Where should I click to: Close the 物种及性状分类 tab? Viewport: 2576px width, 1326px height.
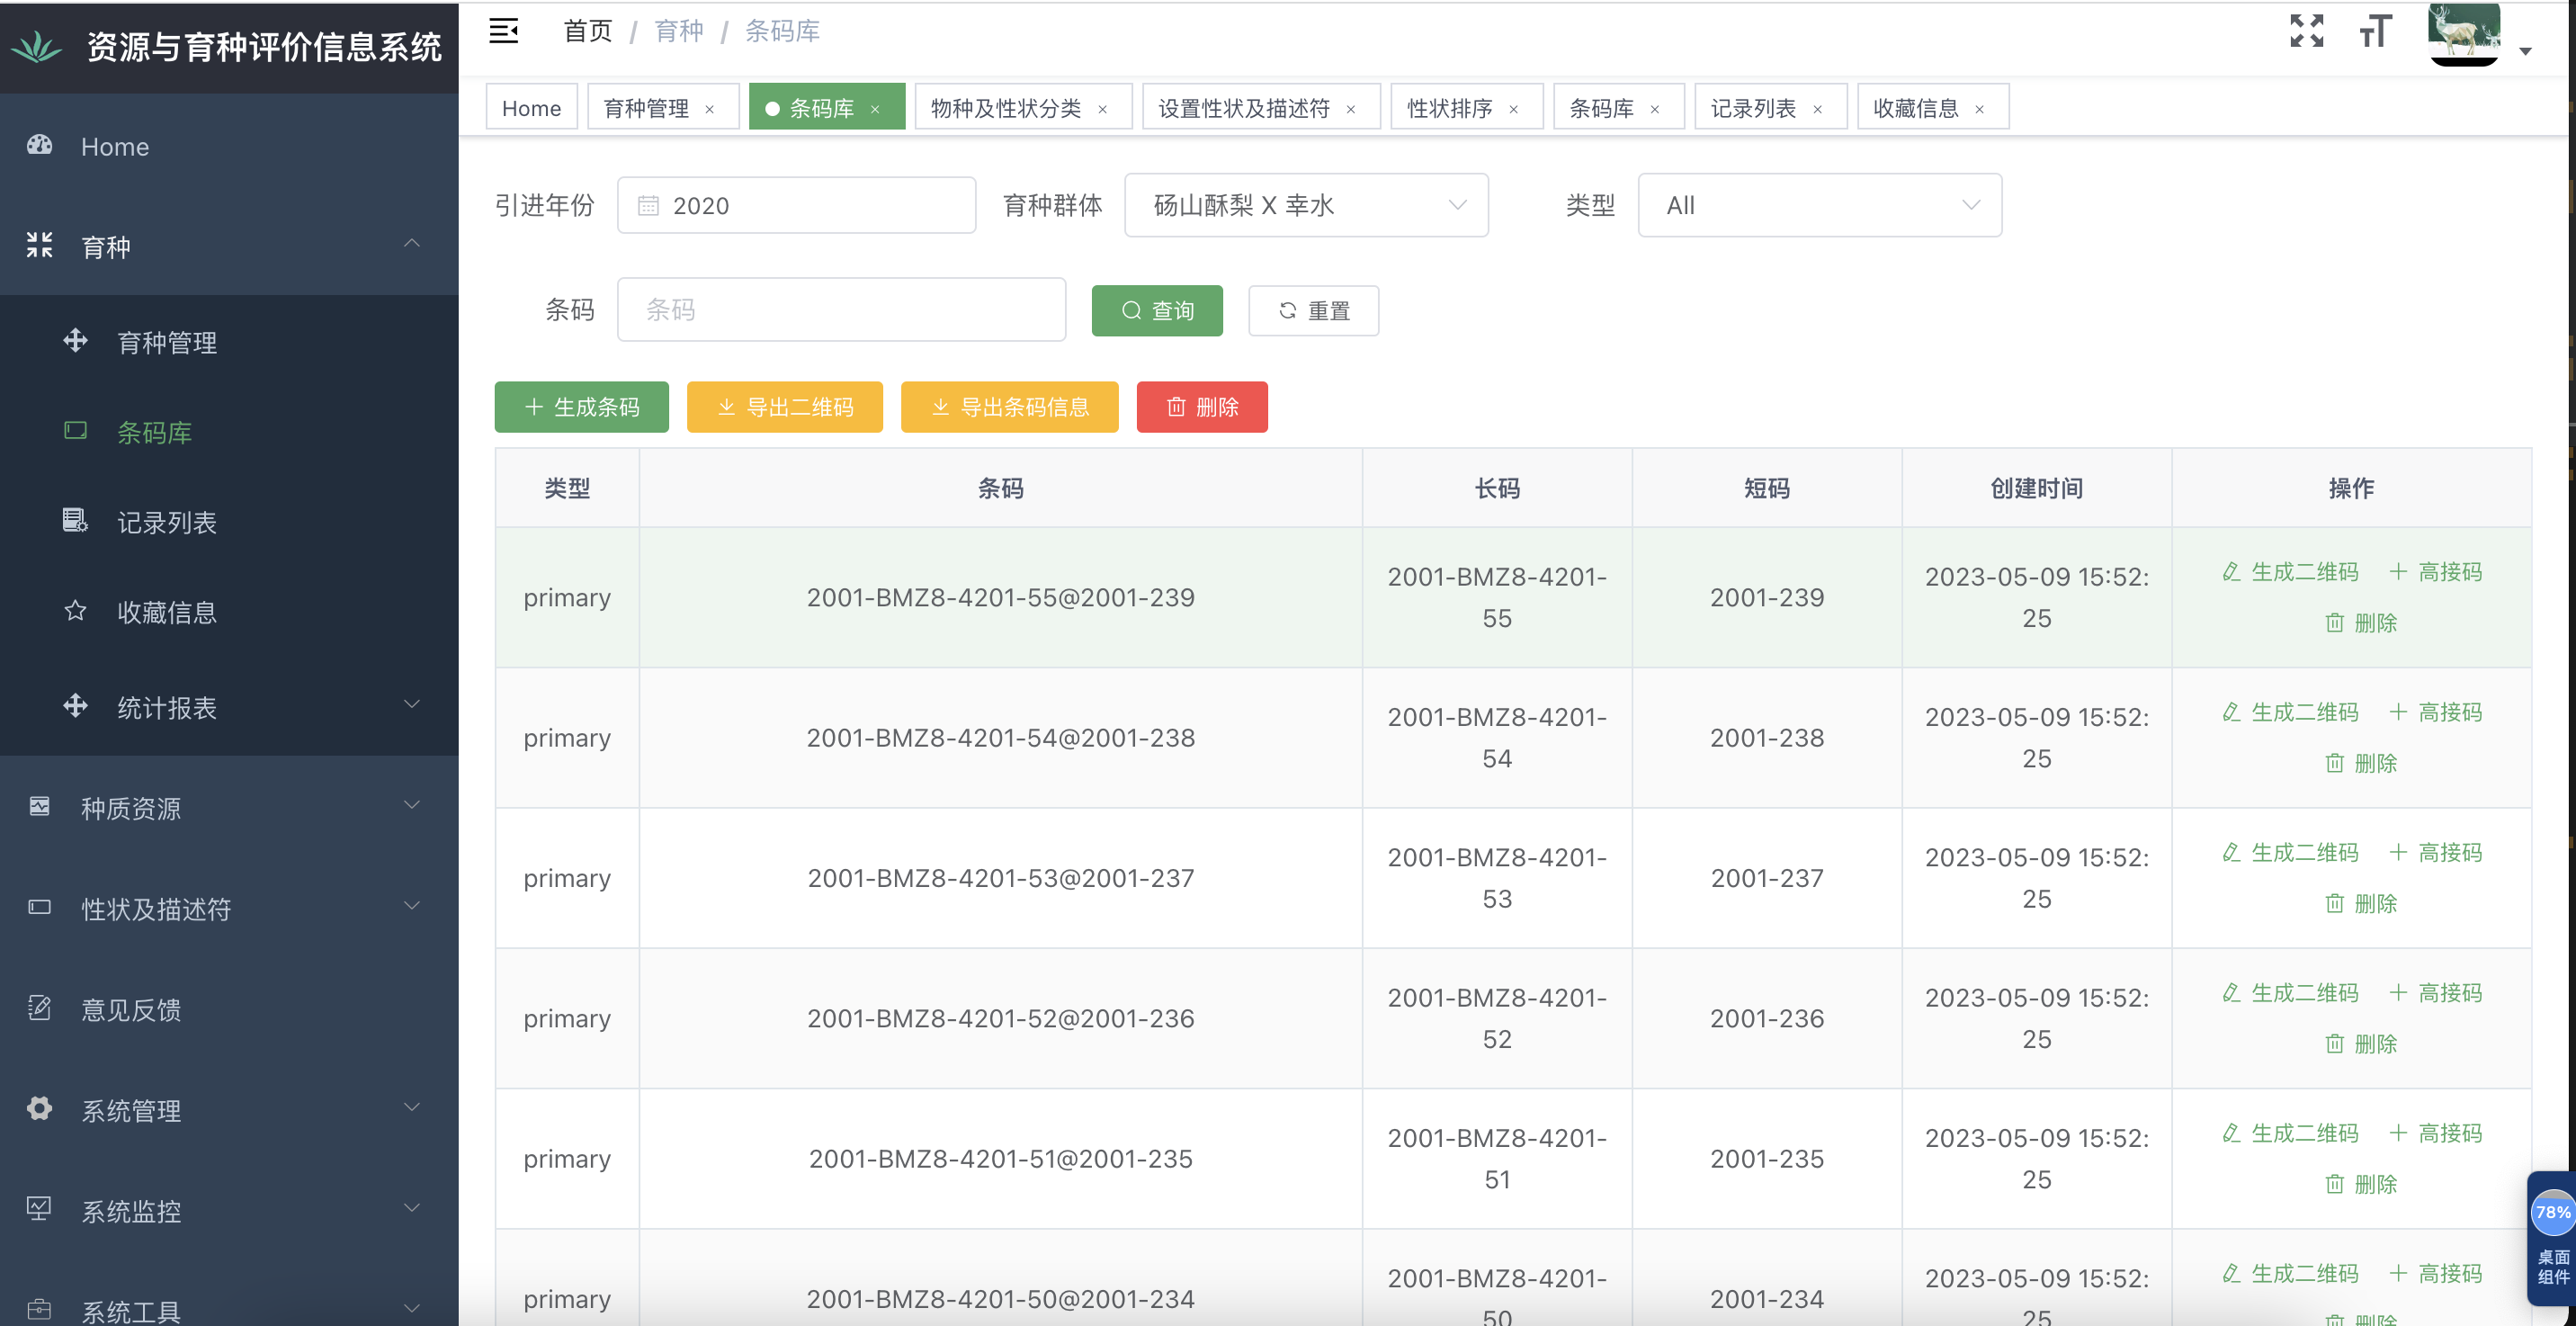(1102, 109)
